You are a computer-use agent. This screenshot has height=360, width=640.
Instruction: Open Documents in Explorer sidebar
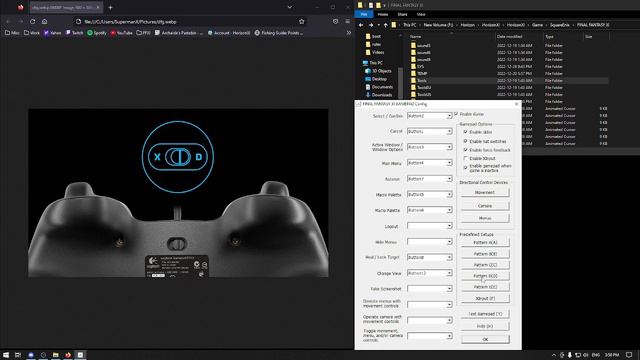pyautogui.click(x=379, y=87)
